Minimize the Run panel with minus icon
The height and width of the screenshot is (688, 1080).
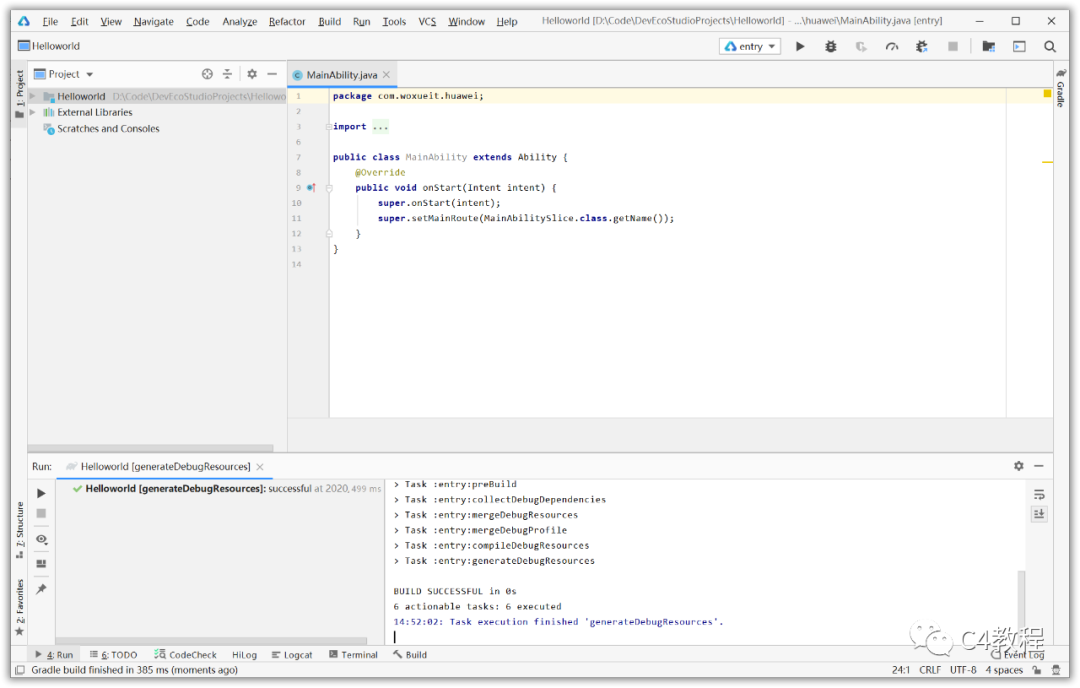[1039, 466]
